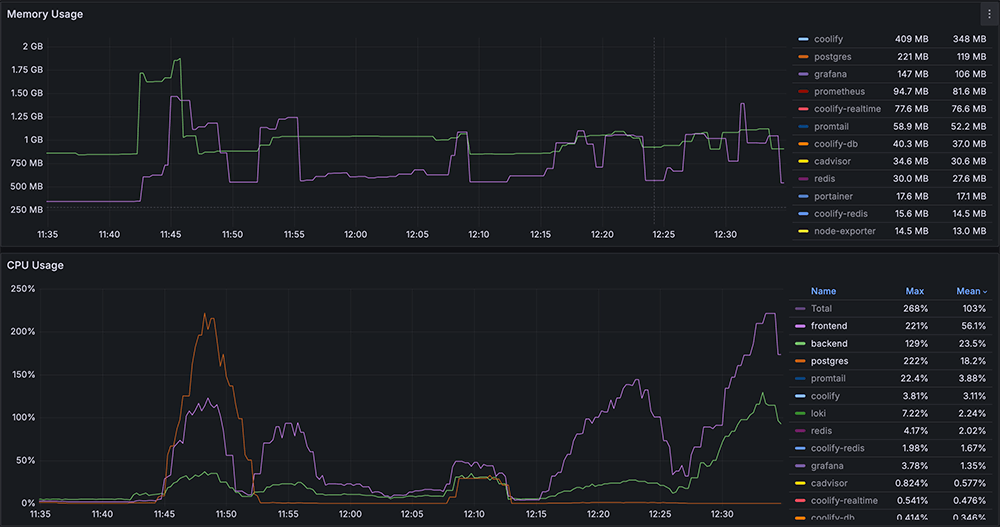The width and height of the screenshot is (1000, 527).
Task: Toggle grafana series visibility in memory legend
Action: (830, 74)
